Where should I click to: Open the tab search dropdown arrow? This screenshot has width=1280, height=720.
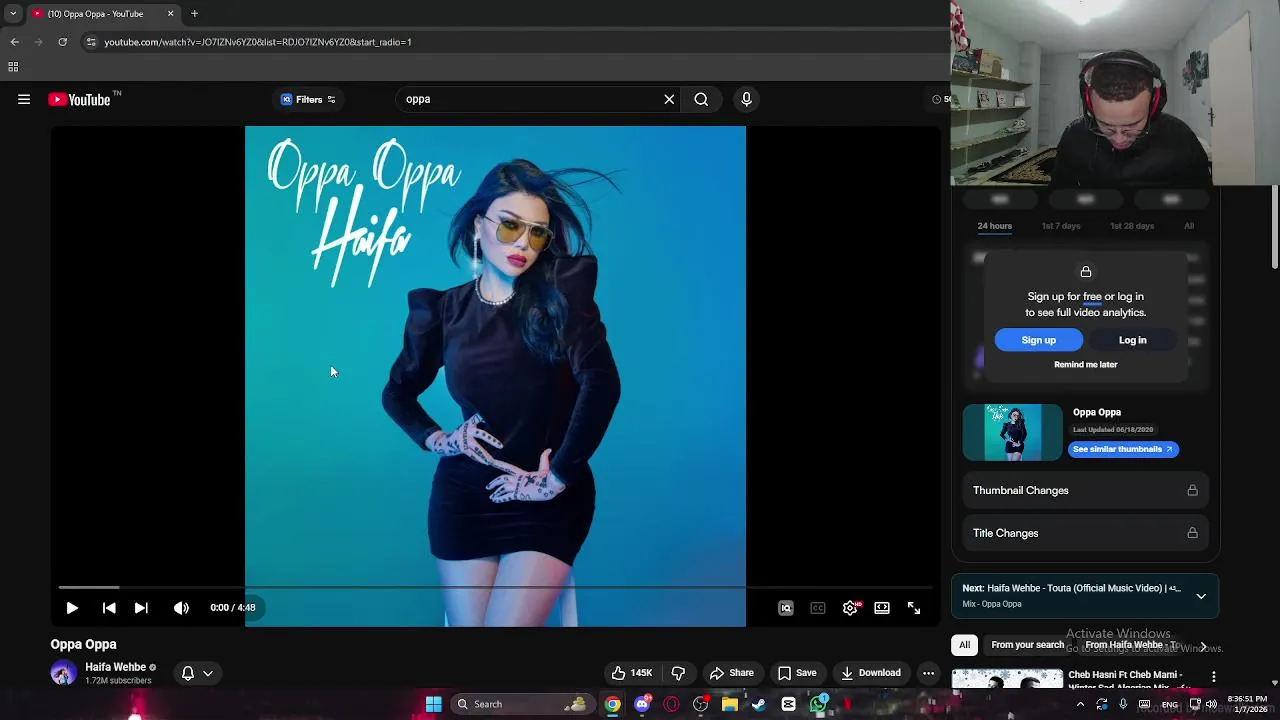coord(13,14)
